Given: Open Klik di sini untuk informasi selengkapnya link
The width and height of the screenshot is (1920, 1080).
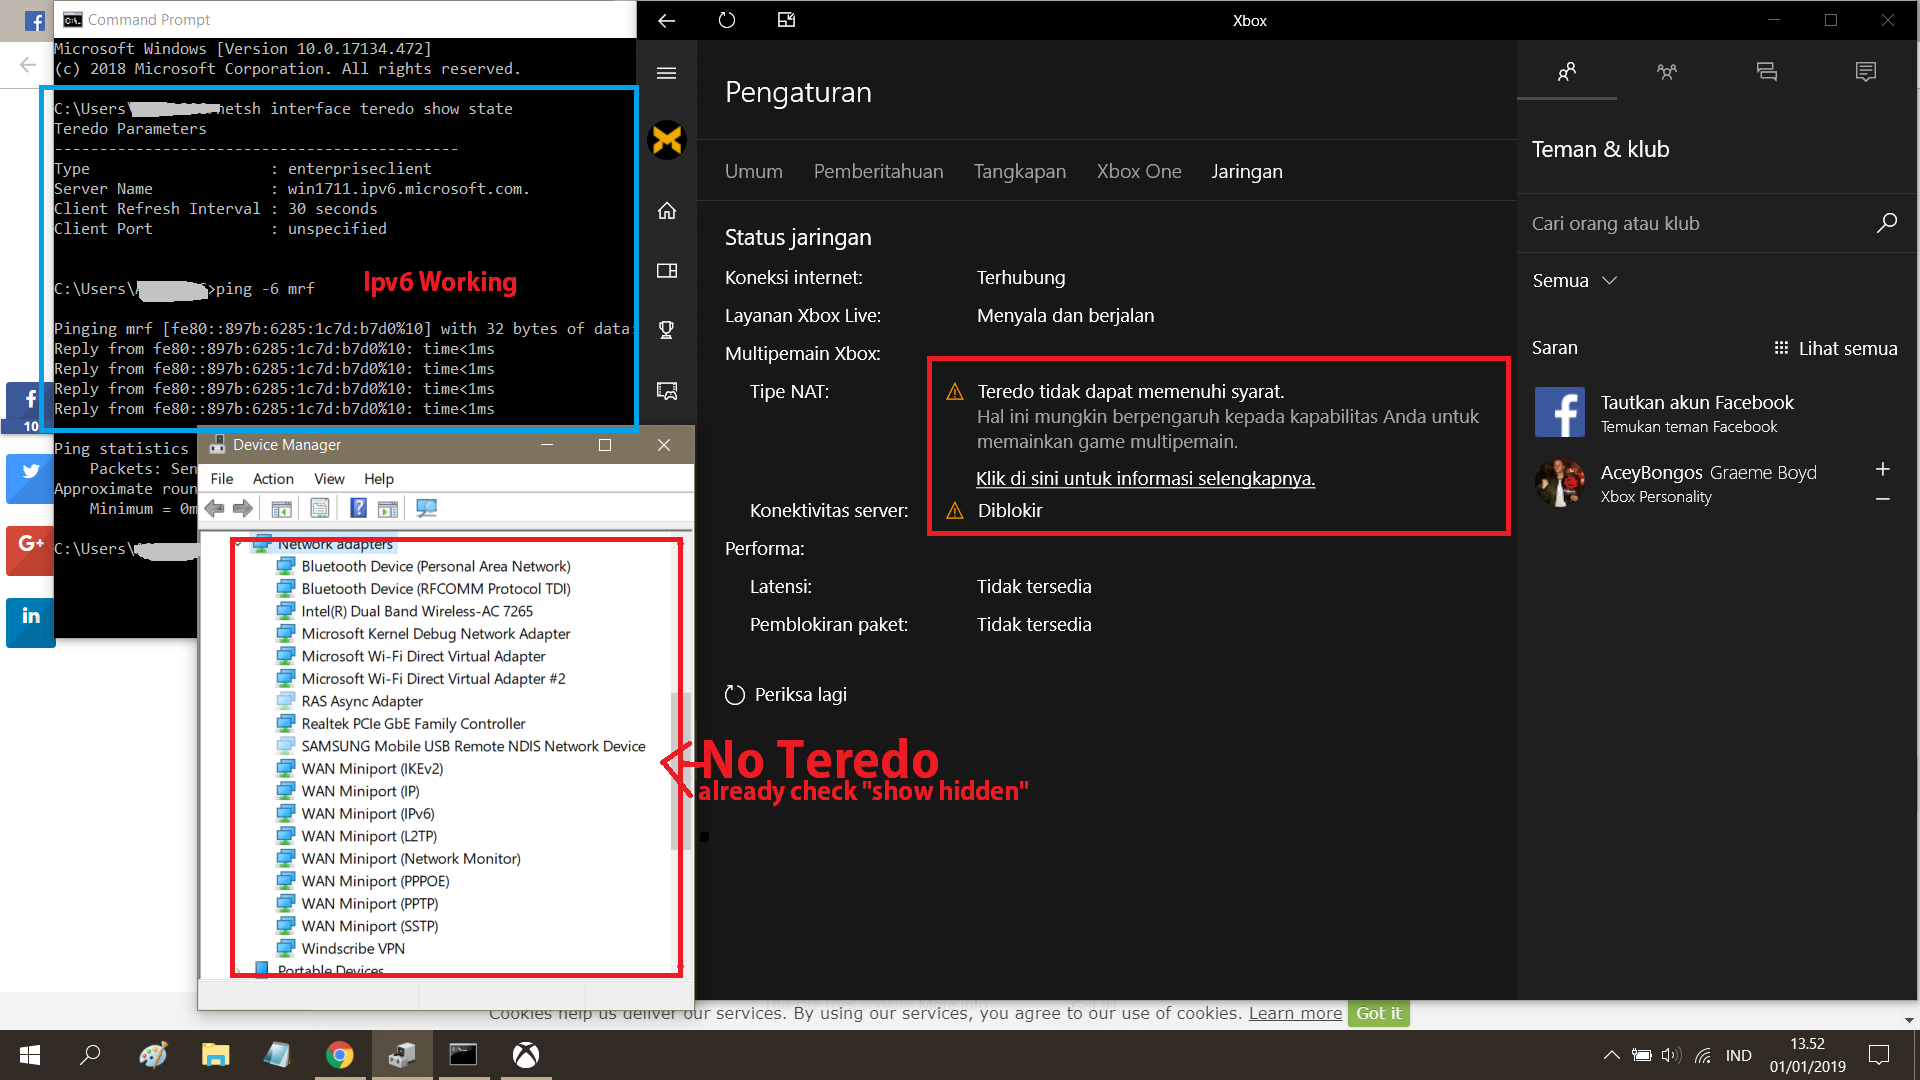Looking at the screenshot, I should (x=1145, y=478).
